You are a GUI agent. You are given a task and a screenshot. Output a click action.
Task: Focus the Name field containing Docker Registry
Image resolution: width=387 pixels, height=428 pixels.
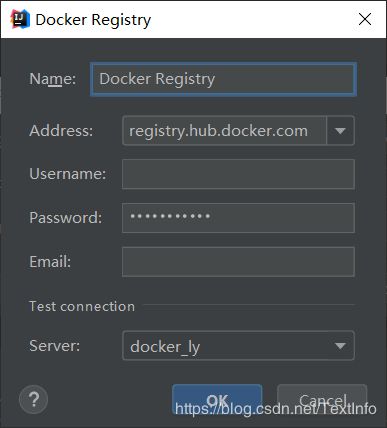(x=223, y=79)
